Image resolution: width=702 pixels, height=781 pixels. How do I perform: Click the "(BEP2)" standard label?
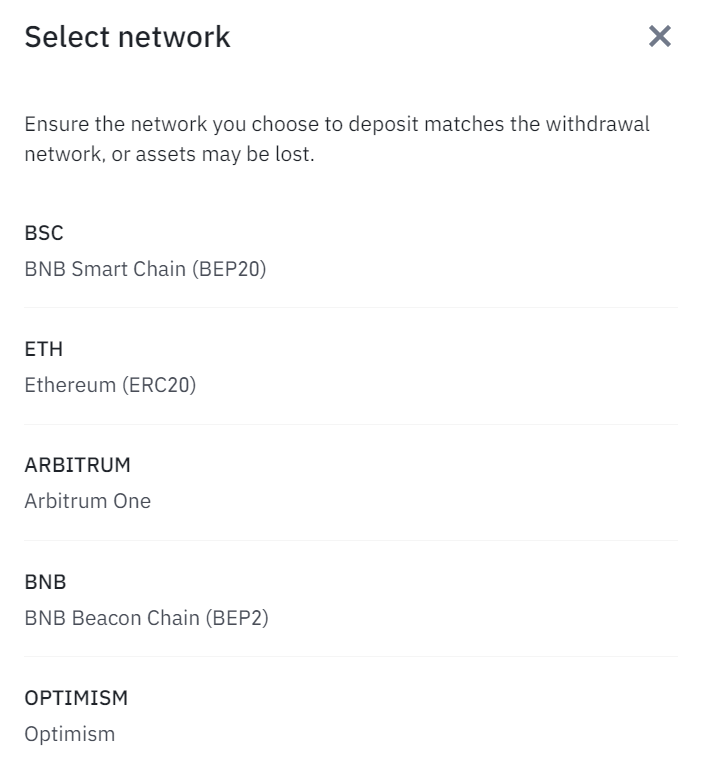pos(236,618)
